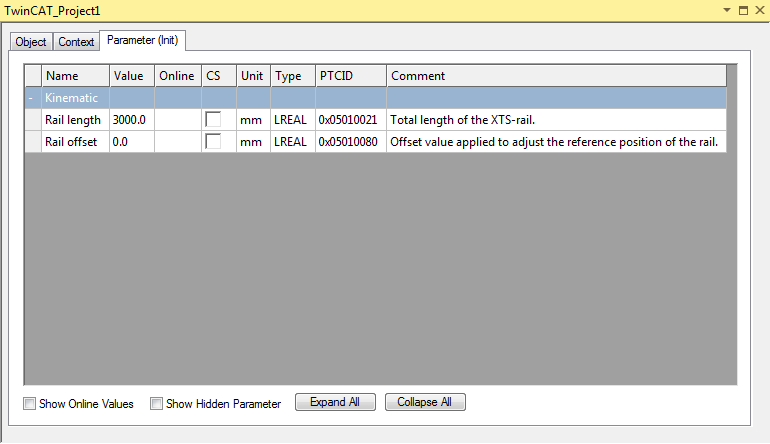770x444 pixels.
Task: Click the Collapse All button
Action: point(425,402)
